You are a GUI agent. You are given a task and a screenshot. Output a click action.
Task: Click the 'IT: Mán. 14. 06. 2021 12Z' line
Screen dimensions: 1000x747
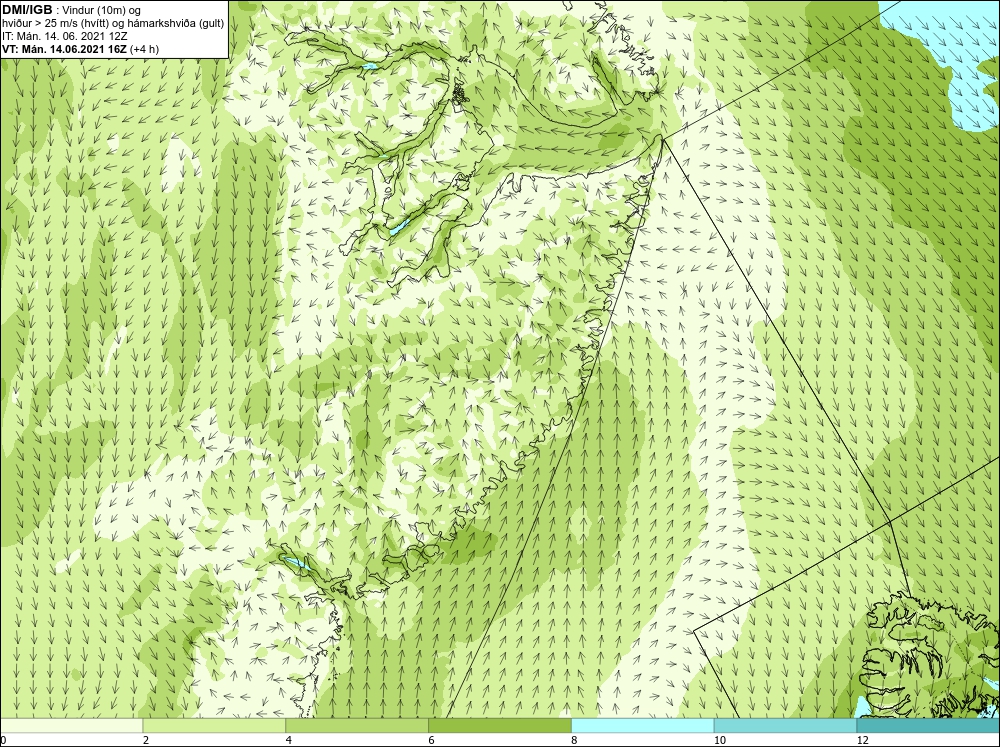point(64,36)
